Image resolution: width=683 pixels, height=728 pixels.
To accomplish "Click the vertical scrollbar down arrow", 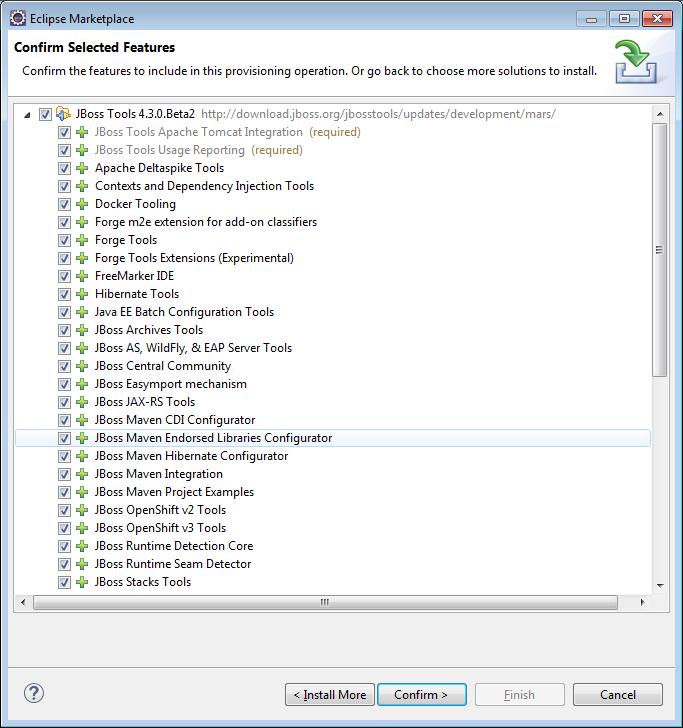I will [x=660, y=586].
